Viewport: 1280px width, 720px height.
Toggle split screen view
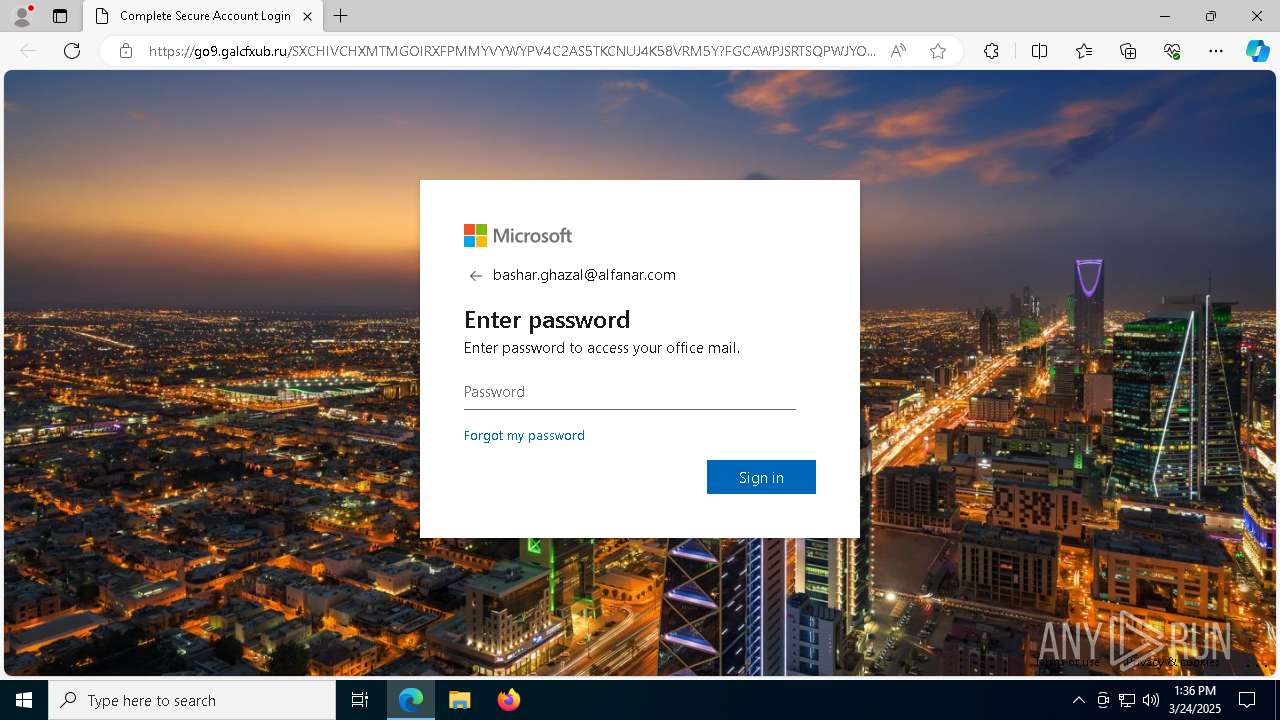pyautogui.click(x=1039, y=51)
